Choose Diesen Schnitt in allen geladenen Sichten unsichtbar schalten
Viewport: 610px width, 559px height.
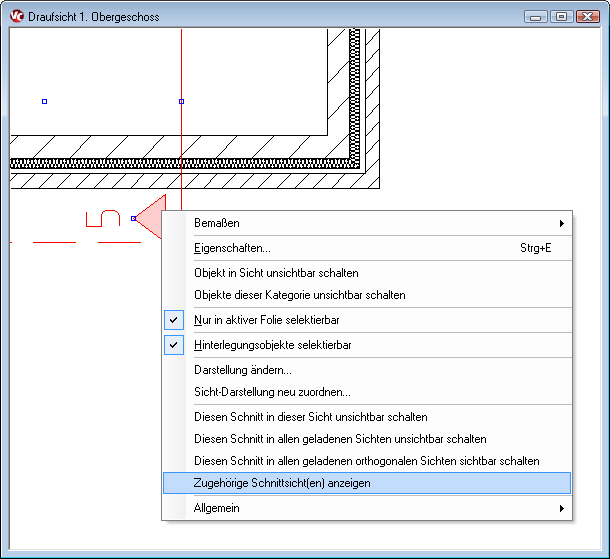(x=367, y=439)
